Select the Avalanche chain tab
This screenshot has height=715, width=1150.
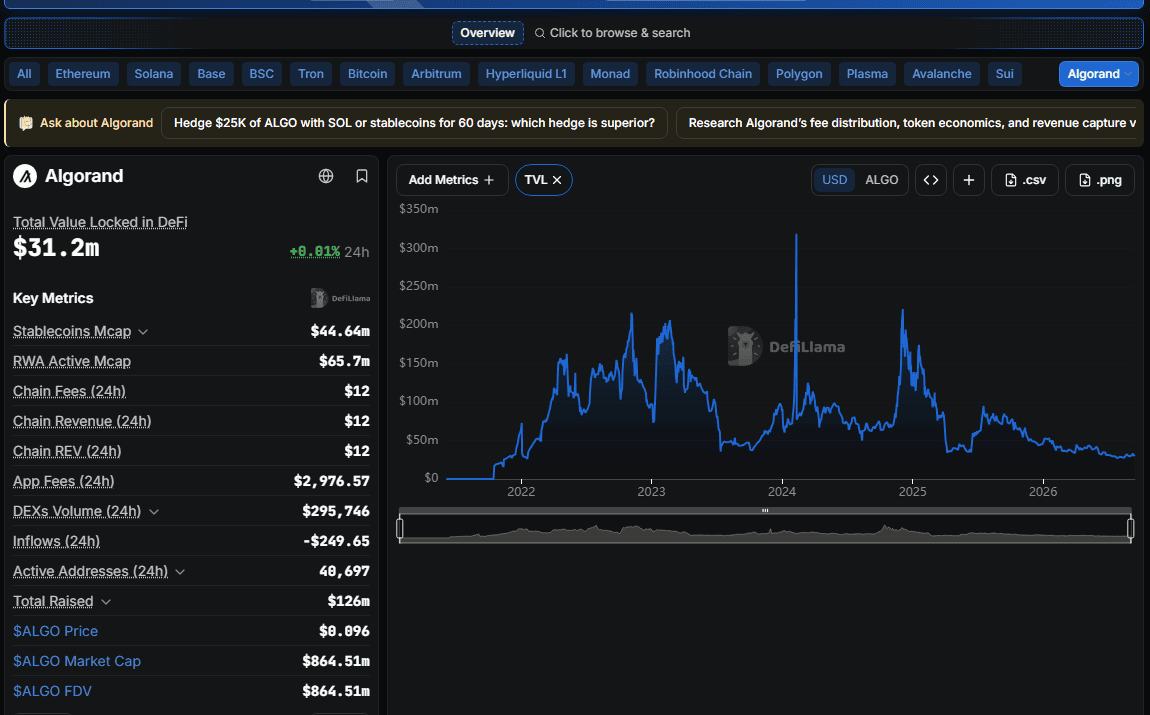(x=942, y=74)
